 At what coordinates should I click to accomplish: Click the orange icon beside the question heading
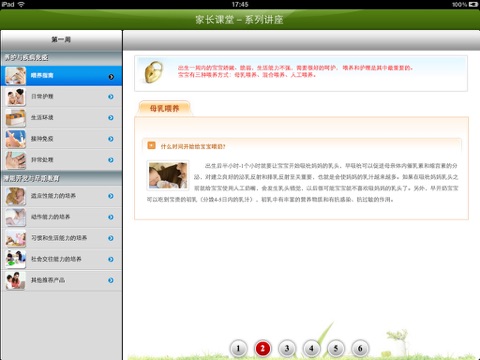pyautogui.click(x=152, y=145)
